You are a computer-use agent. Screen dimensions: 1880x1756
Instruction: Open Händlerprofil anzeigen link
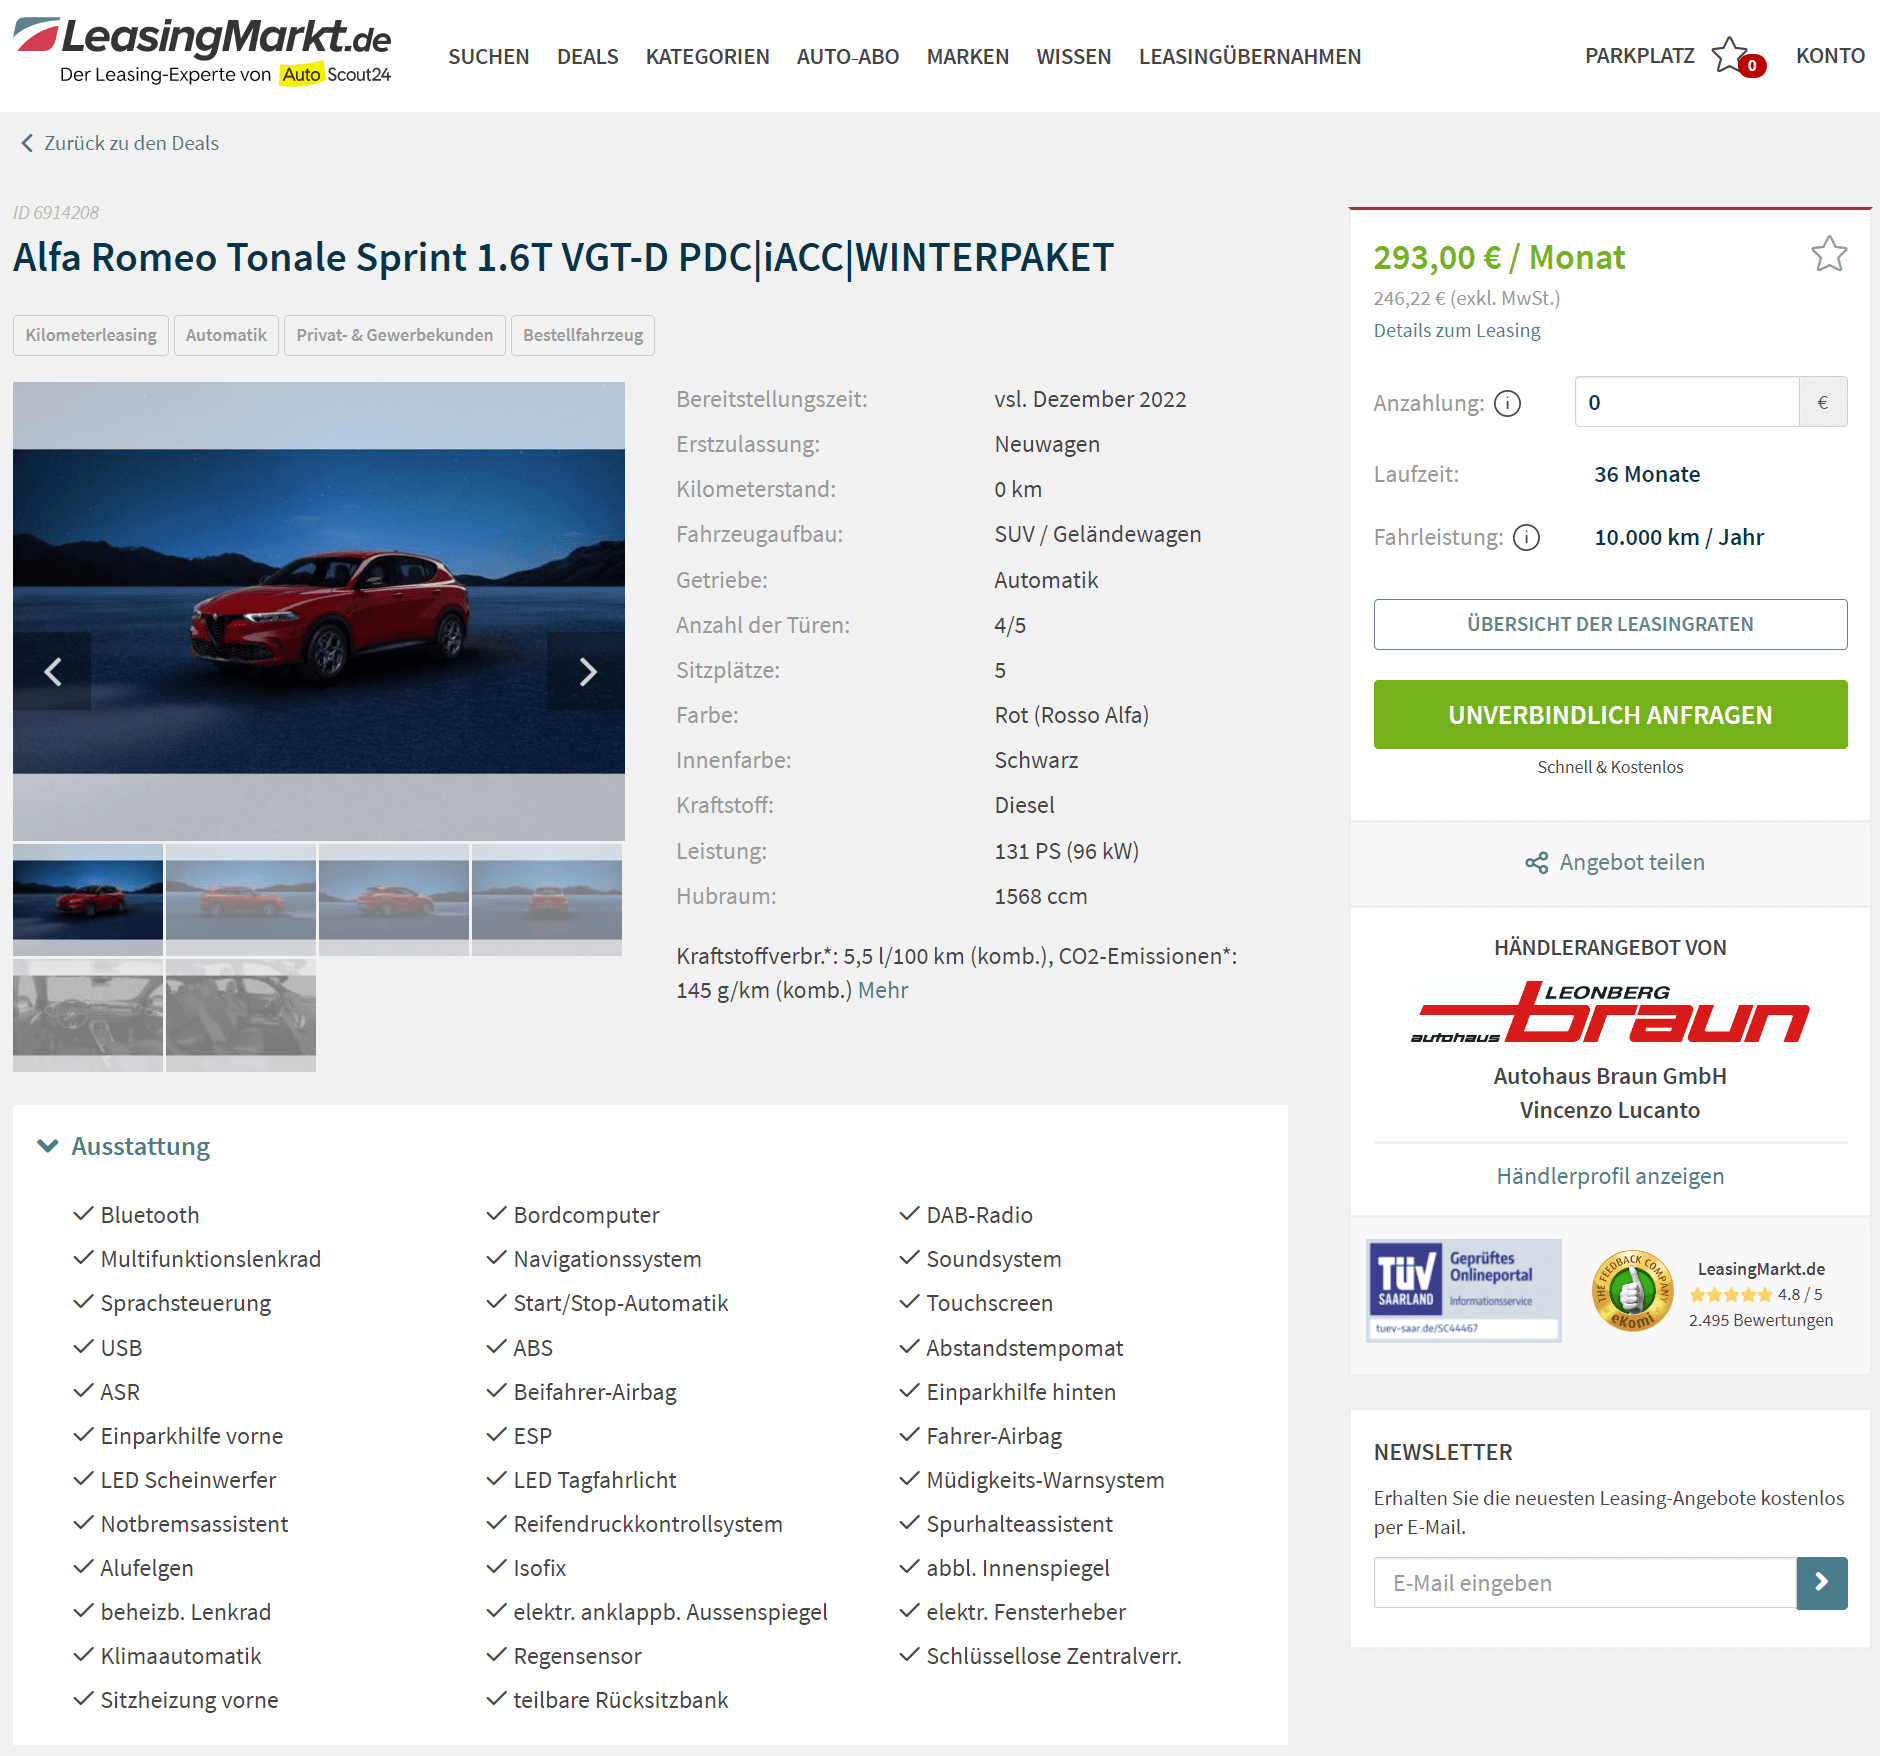pyautogui.click(x=1610, y=1176)
